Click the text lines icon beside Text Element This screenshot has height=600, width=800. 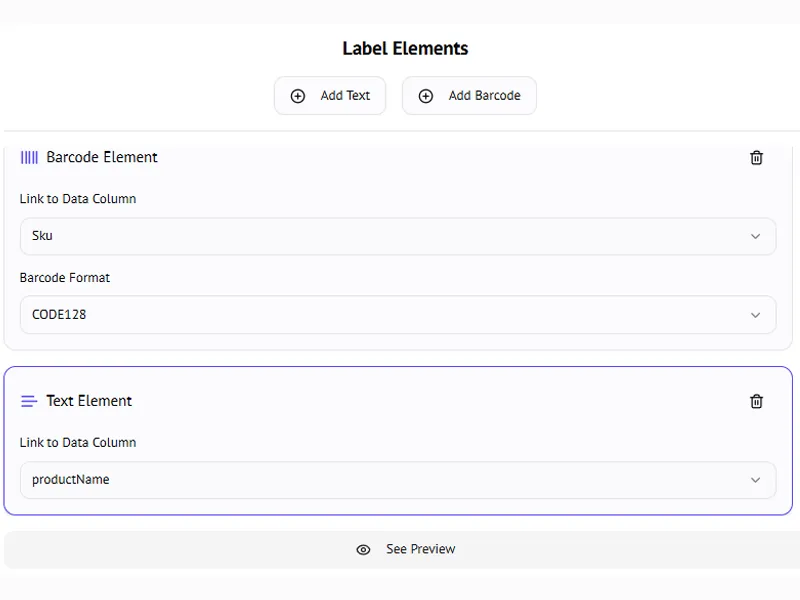[27, 400]
